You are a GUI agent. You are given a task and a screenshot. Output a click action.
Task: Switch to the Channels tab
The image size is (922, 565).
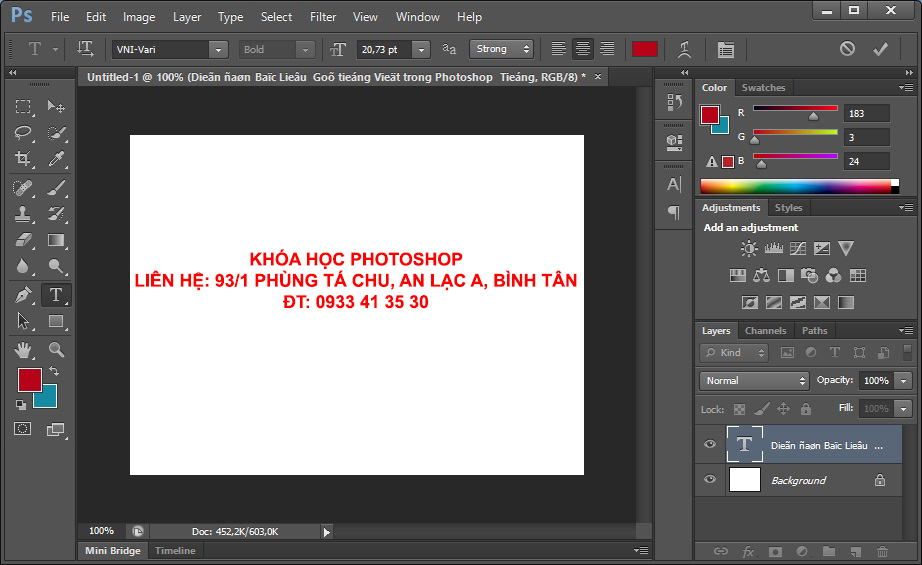(765, 330)
